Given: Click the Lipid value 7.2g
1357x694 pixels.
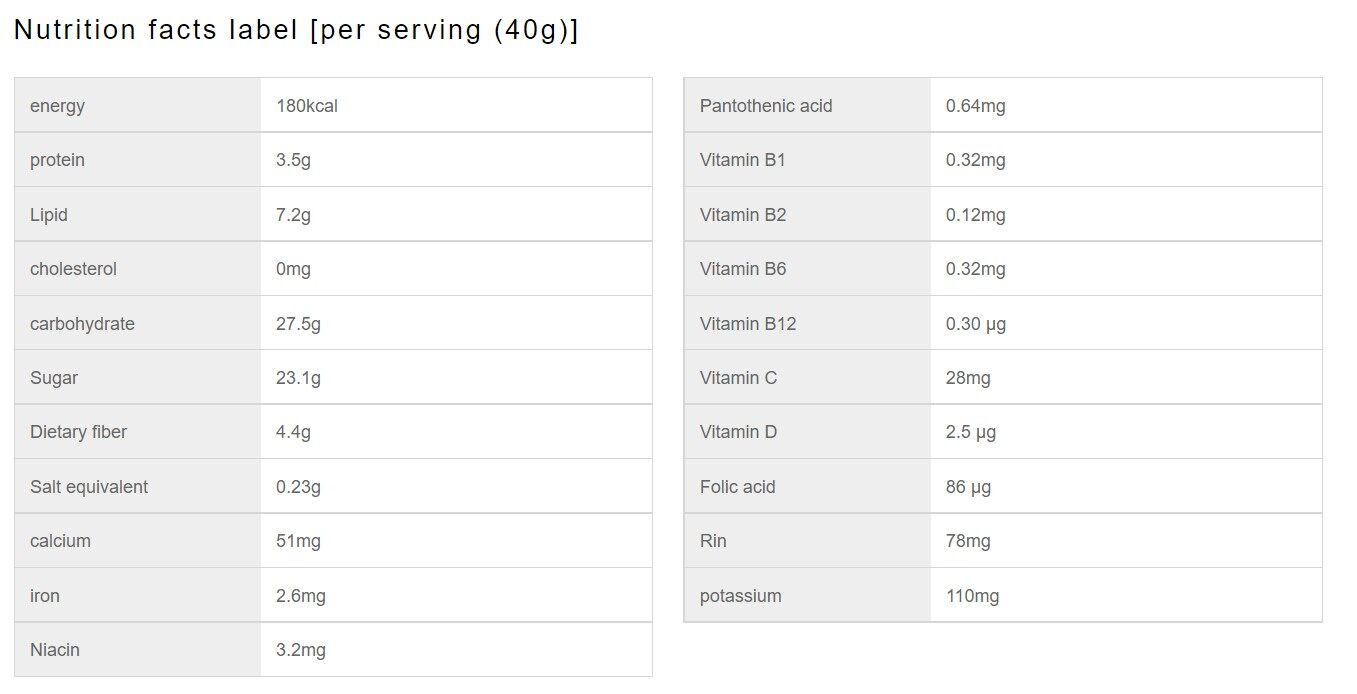Looking at the screenshot, I should 293,215.
